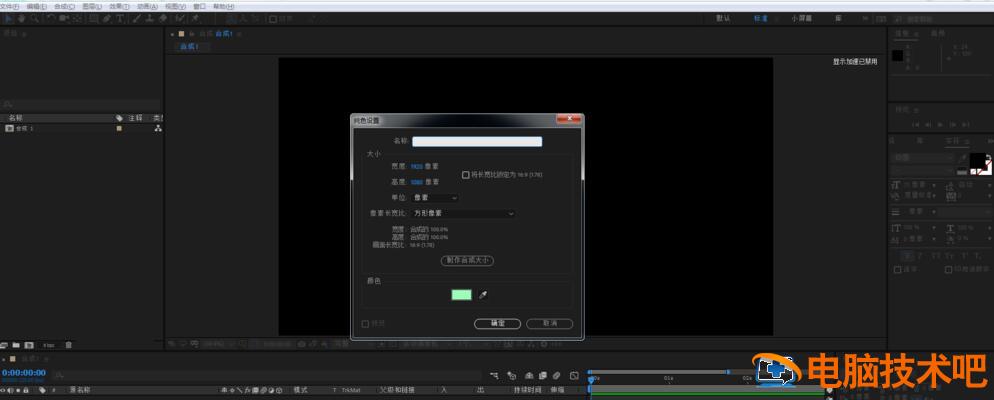
Task: Toggle the lock column in timeline header
Action: (25, 390)
